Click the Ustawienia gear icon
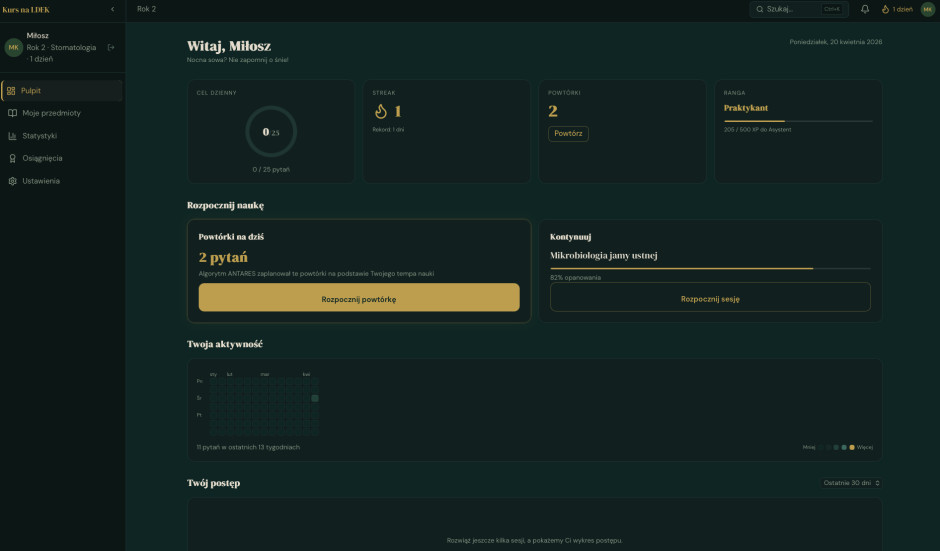 point(12,181)
